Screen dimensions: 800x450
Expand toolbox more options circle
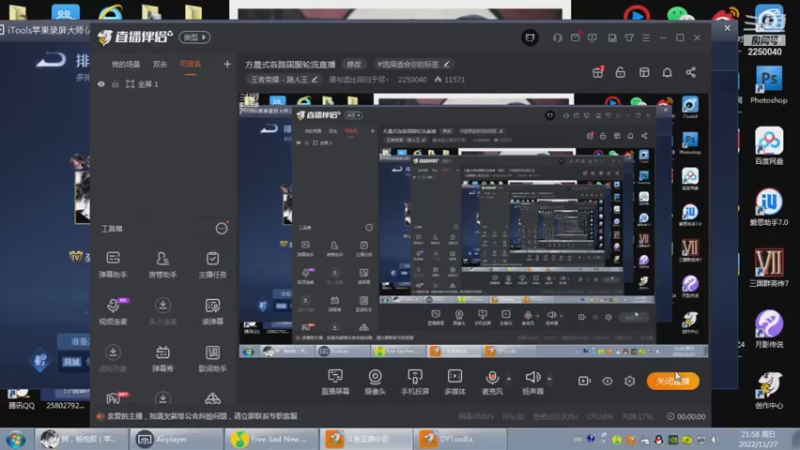pos(221,229)
